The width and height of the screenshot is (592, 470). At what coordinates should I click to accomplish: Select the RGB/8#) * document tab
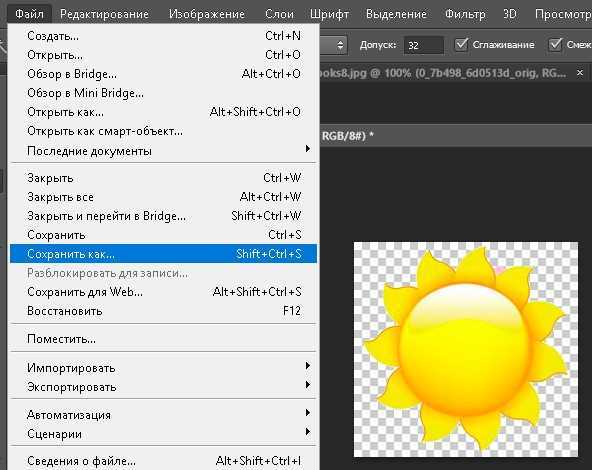[x=347, y=136]
